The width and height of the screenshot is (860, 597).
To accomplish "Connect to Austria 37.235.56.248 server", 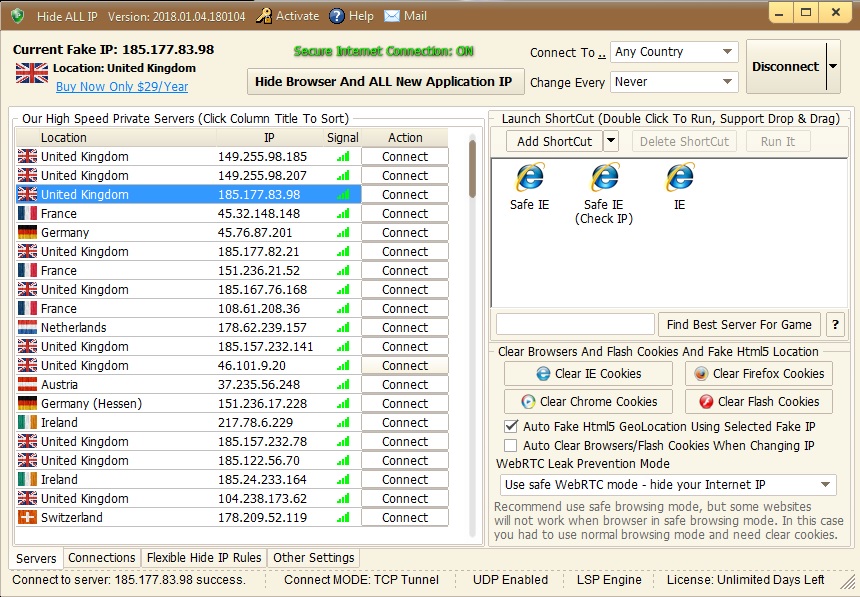I will tap(405, 385).
